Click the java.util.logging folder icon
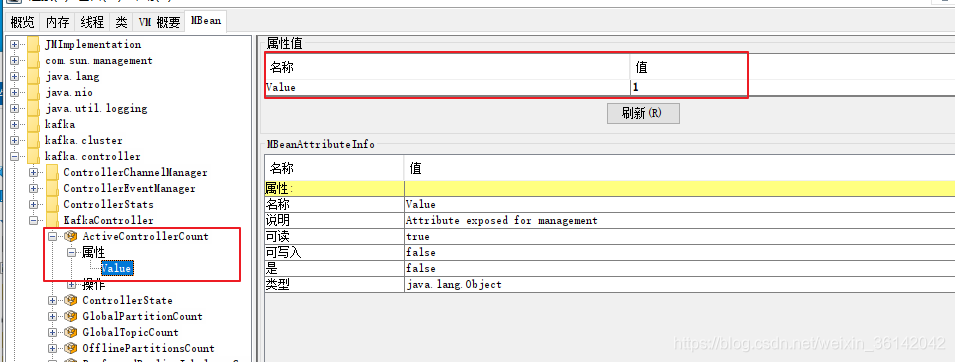955x362 pixels. [33, 108]
